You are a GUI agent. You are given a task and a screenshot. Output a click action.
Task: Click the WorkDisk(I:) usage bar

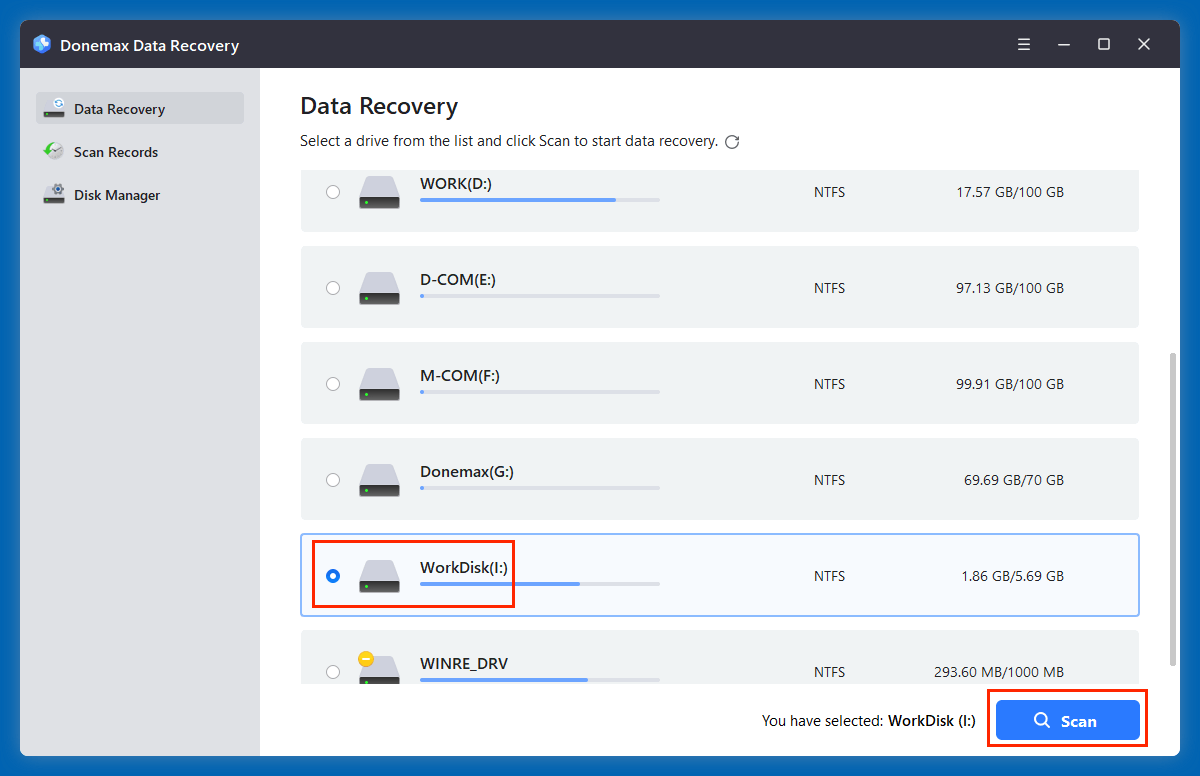(x=540, y=584)
